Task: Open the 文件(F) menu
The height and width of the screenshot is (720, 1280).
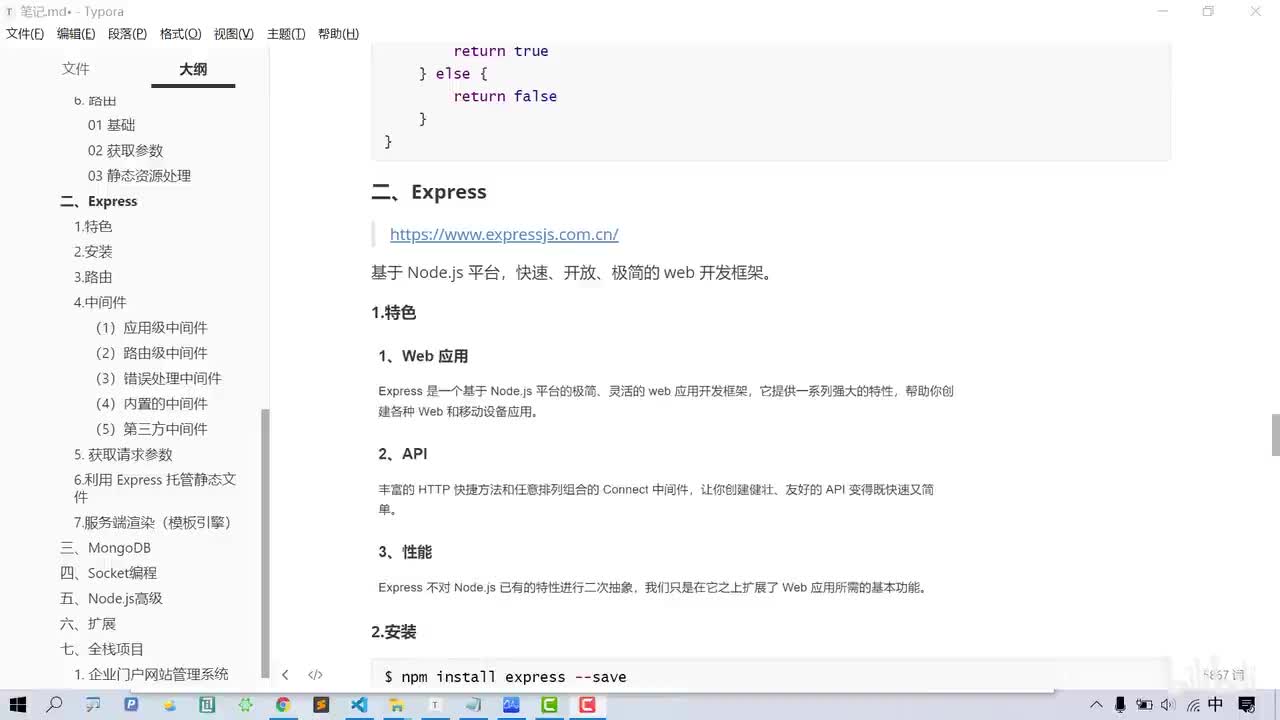Action: tap(25, 34)
